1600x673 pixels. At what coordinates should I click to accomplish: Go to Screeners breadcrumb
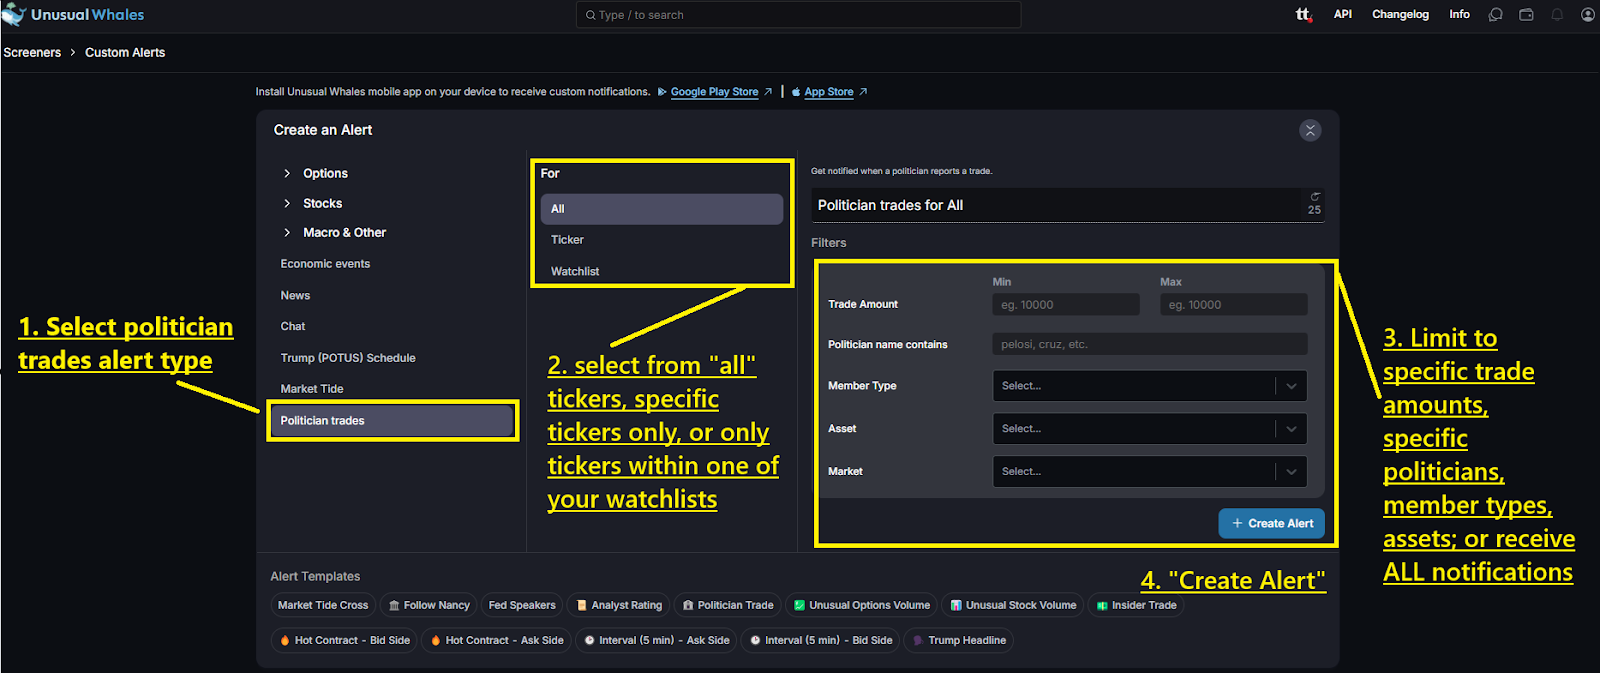tap(32, 53)
